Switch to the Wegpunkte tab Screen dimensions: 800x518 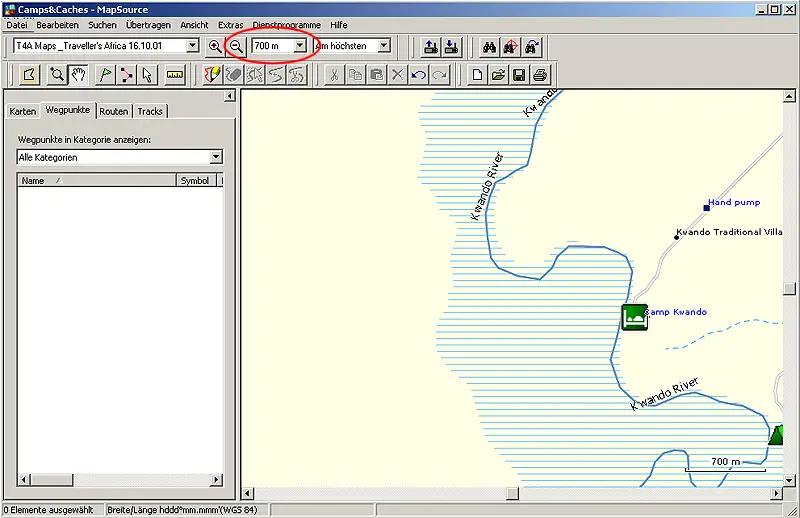(67, 110)
